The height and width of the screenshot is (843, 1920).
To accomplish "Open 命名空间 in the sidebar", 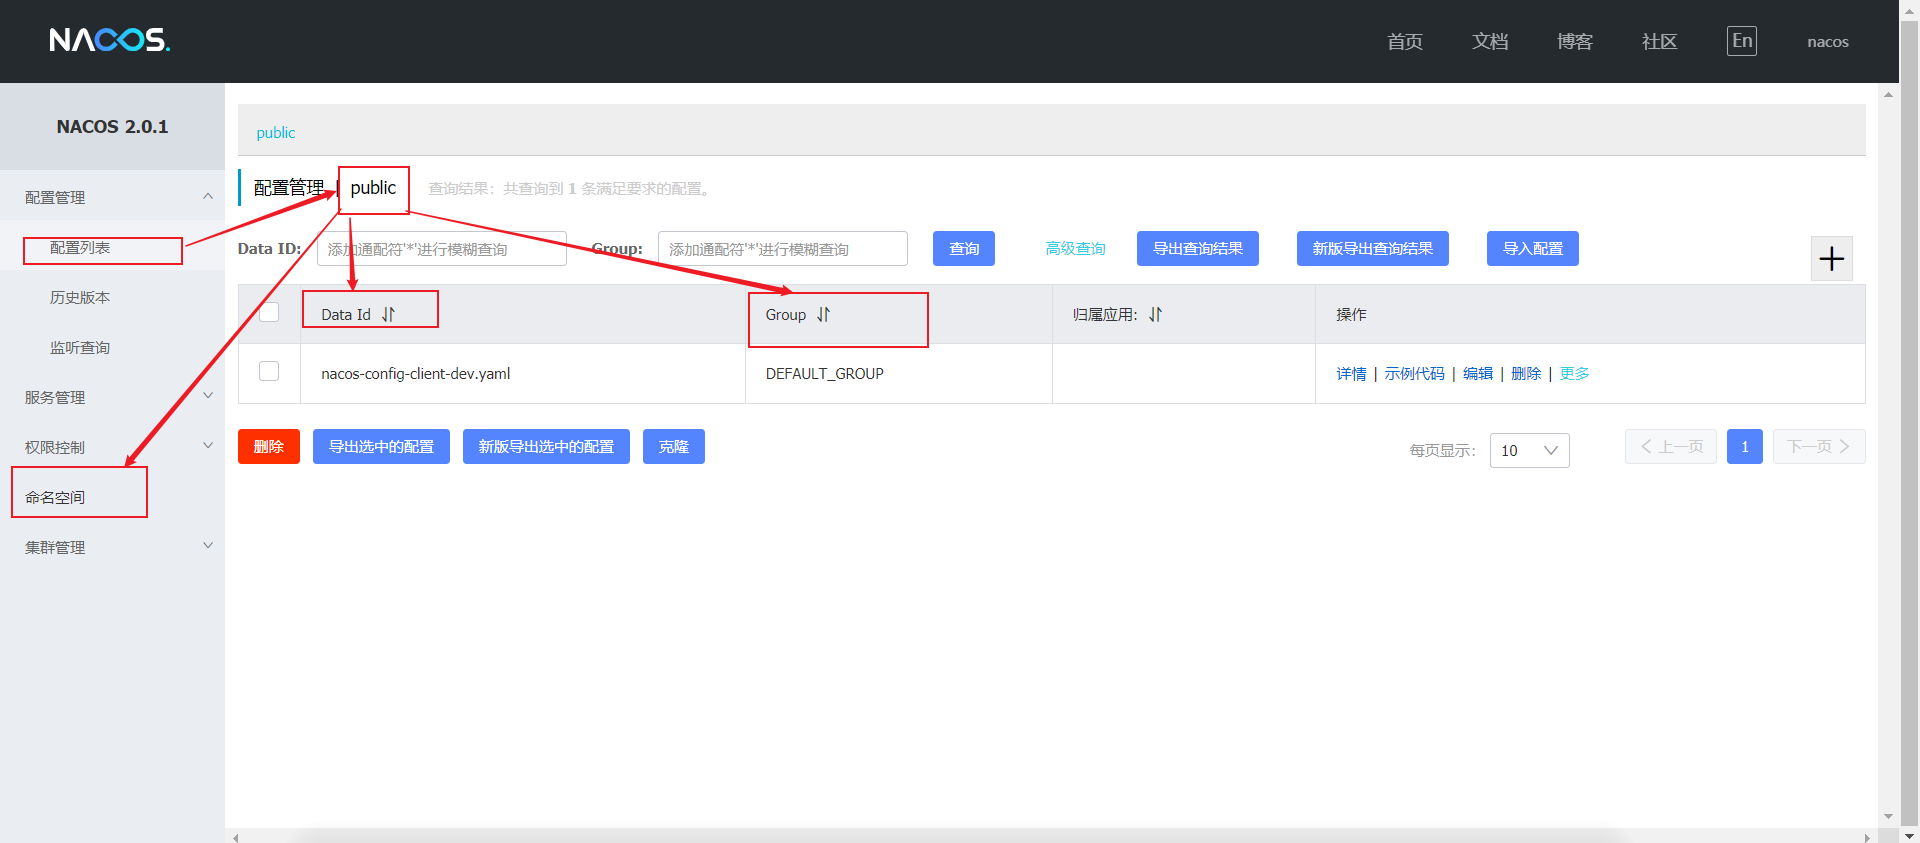I will [55, 497].
